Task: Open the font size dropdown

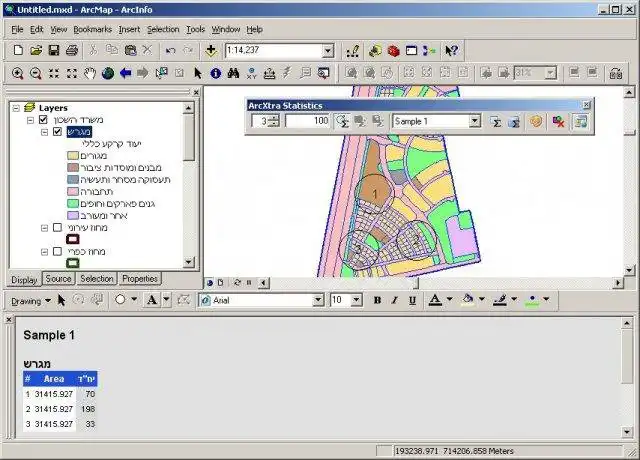Action: coord(356,300)
